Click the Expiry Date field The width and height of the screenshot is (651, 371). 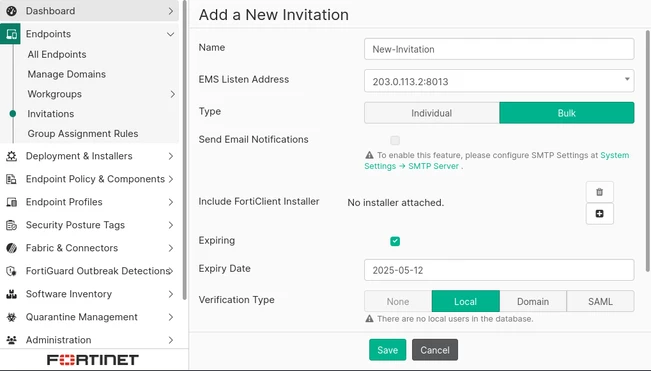tap(499, 270)
